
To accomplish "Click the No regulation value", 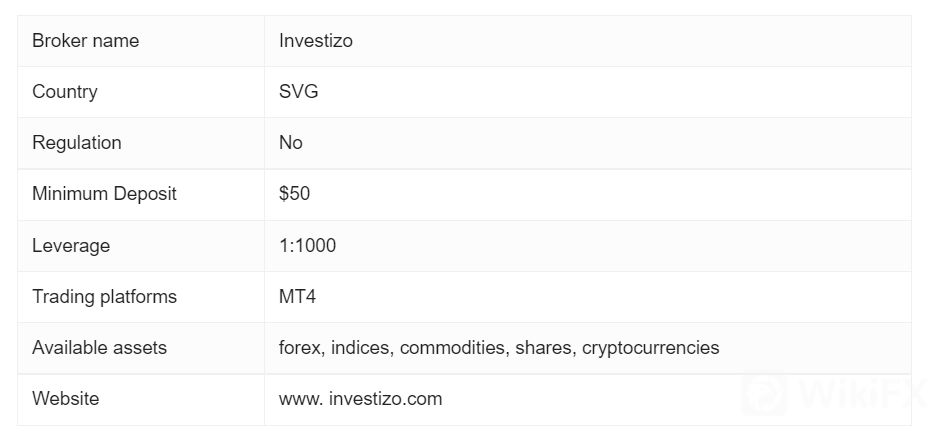I will click(290, 143).
